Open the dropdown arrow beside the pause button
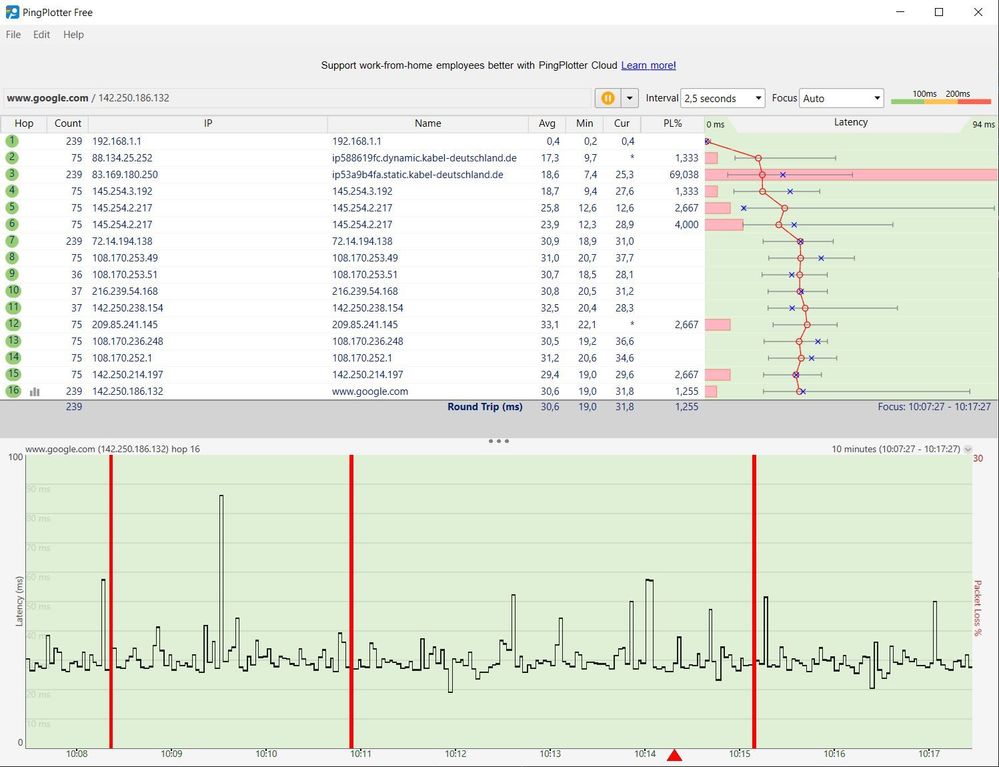This screenshot has height=767, width=999. click(629, 98)
